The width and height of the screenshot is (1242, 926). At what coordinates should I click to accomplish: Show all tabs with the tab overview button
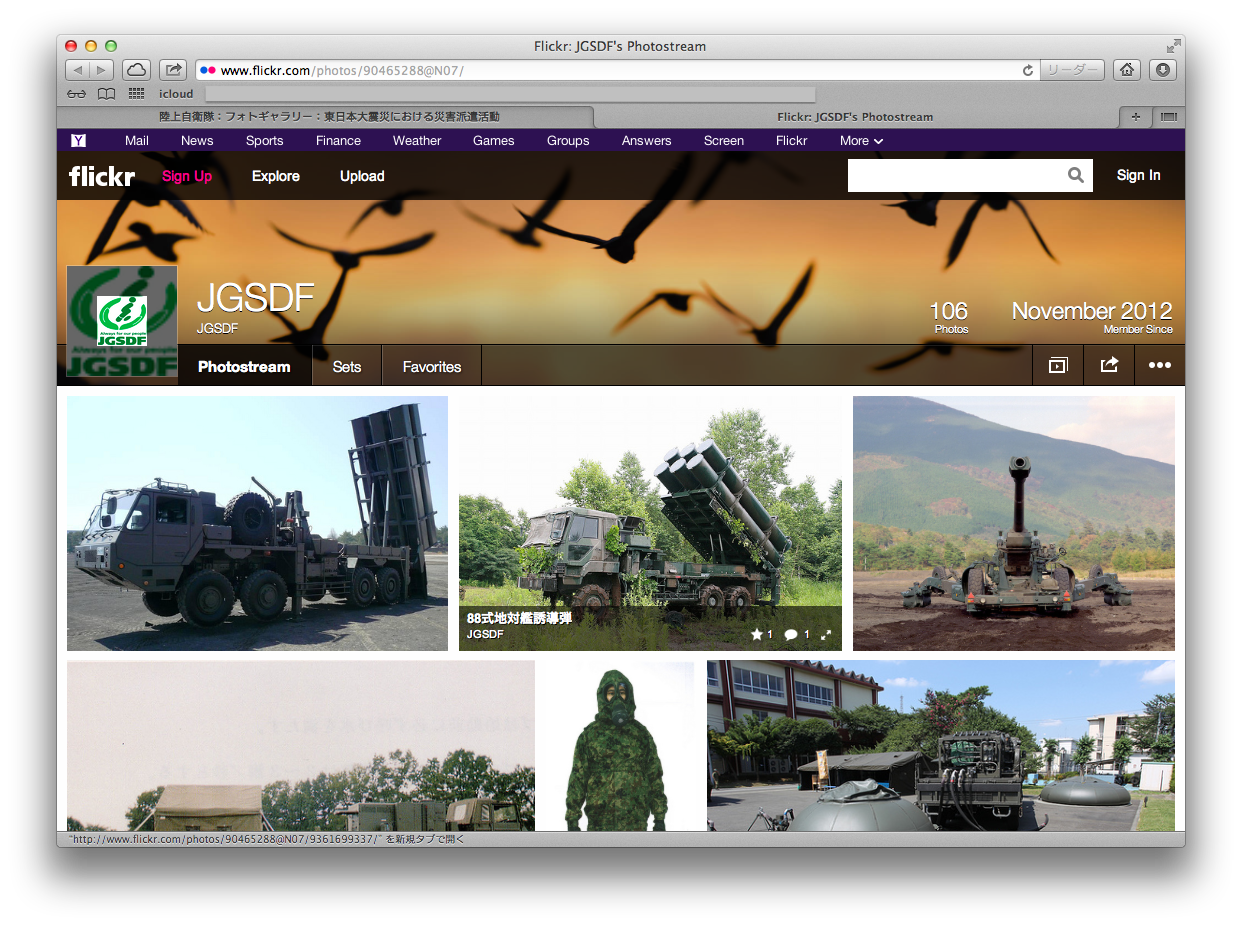(1168, 117)
